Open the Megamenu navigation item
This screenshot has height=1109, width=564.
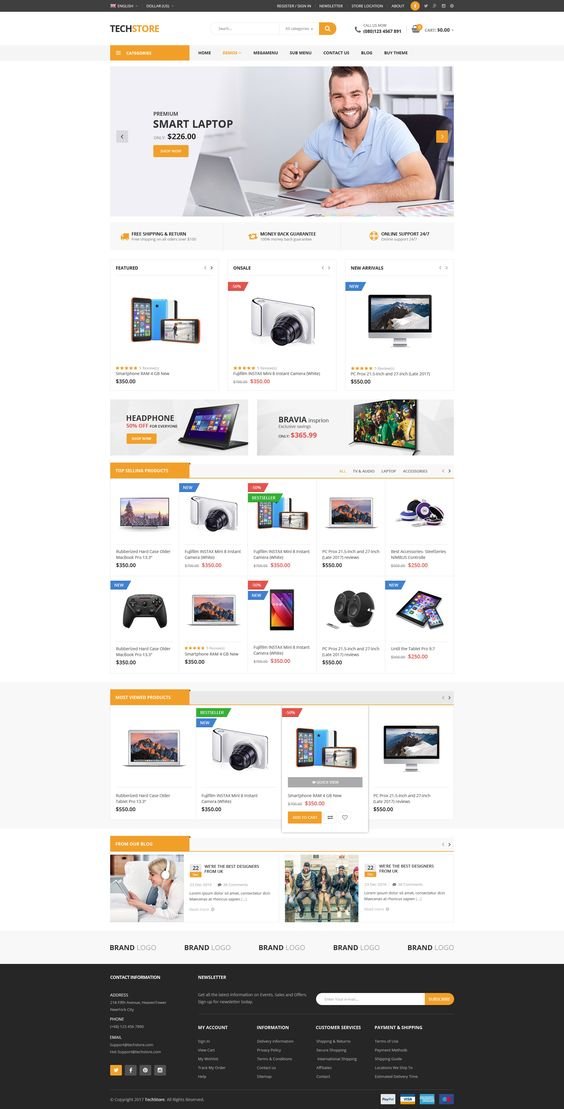click(265, 53)
